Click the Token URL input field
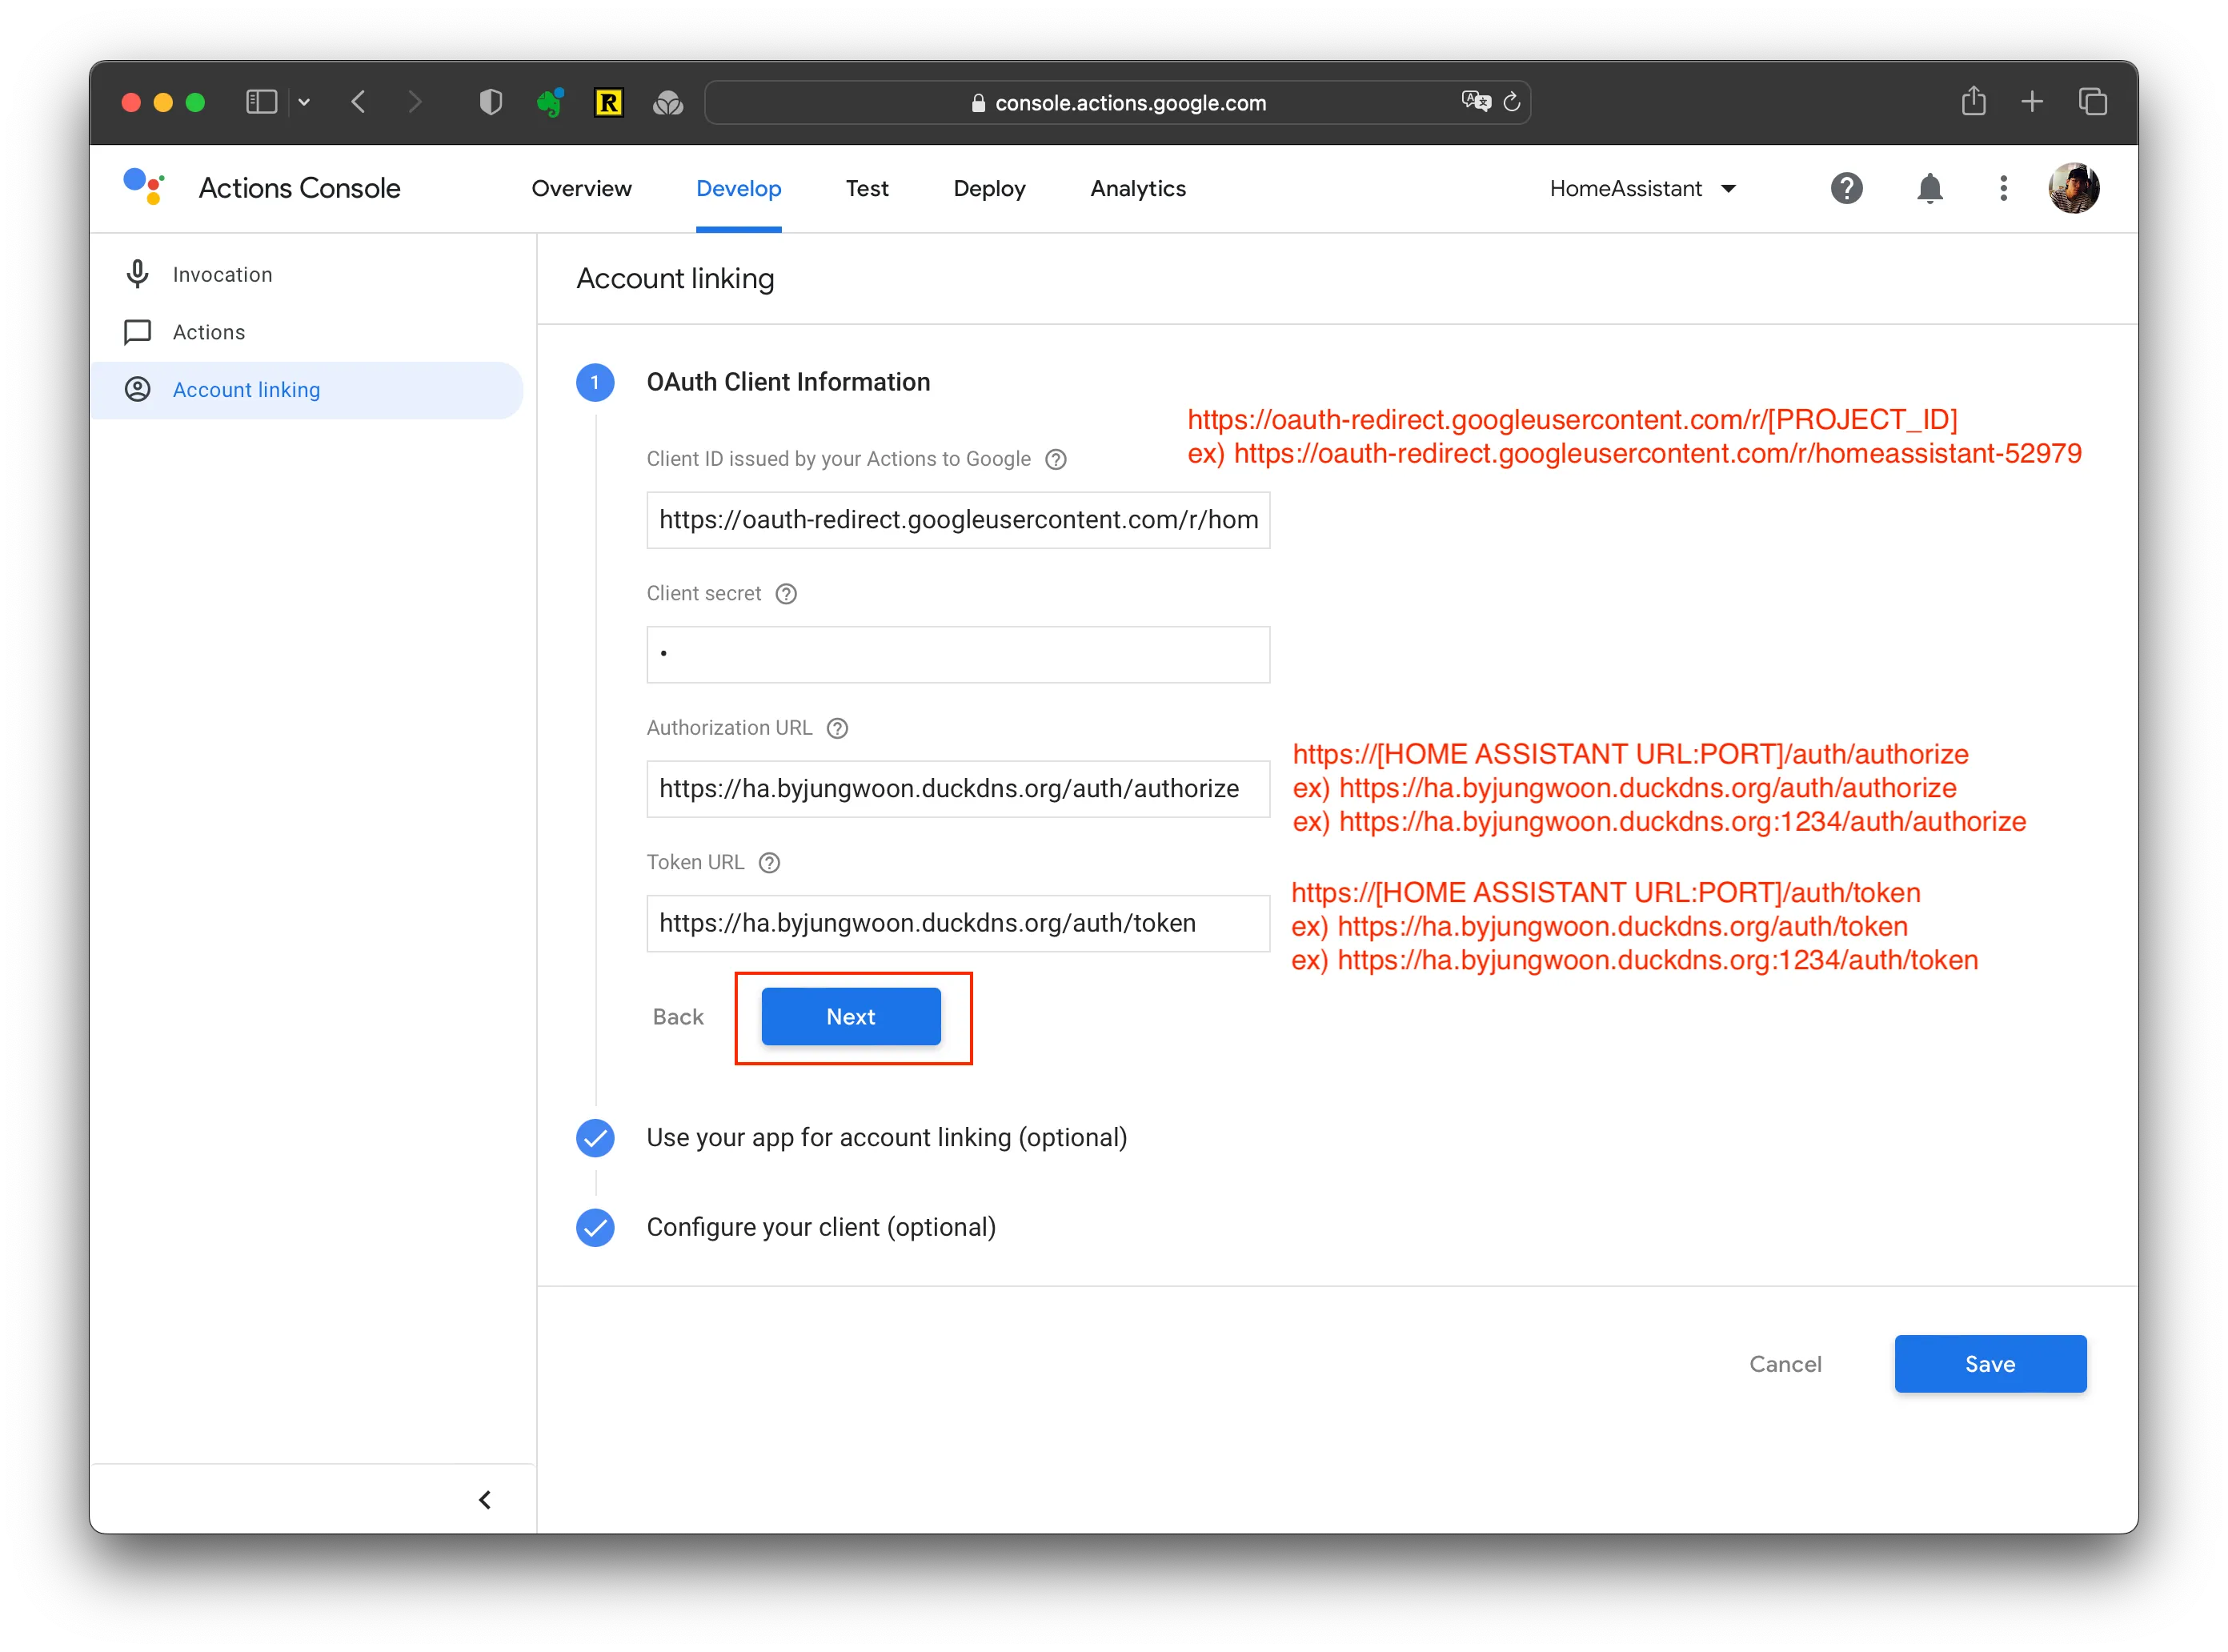The height and width of the screenshot is (1652, 2228). coord(957,922)
